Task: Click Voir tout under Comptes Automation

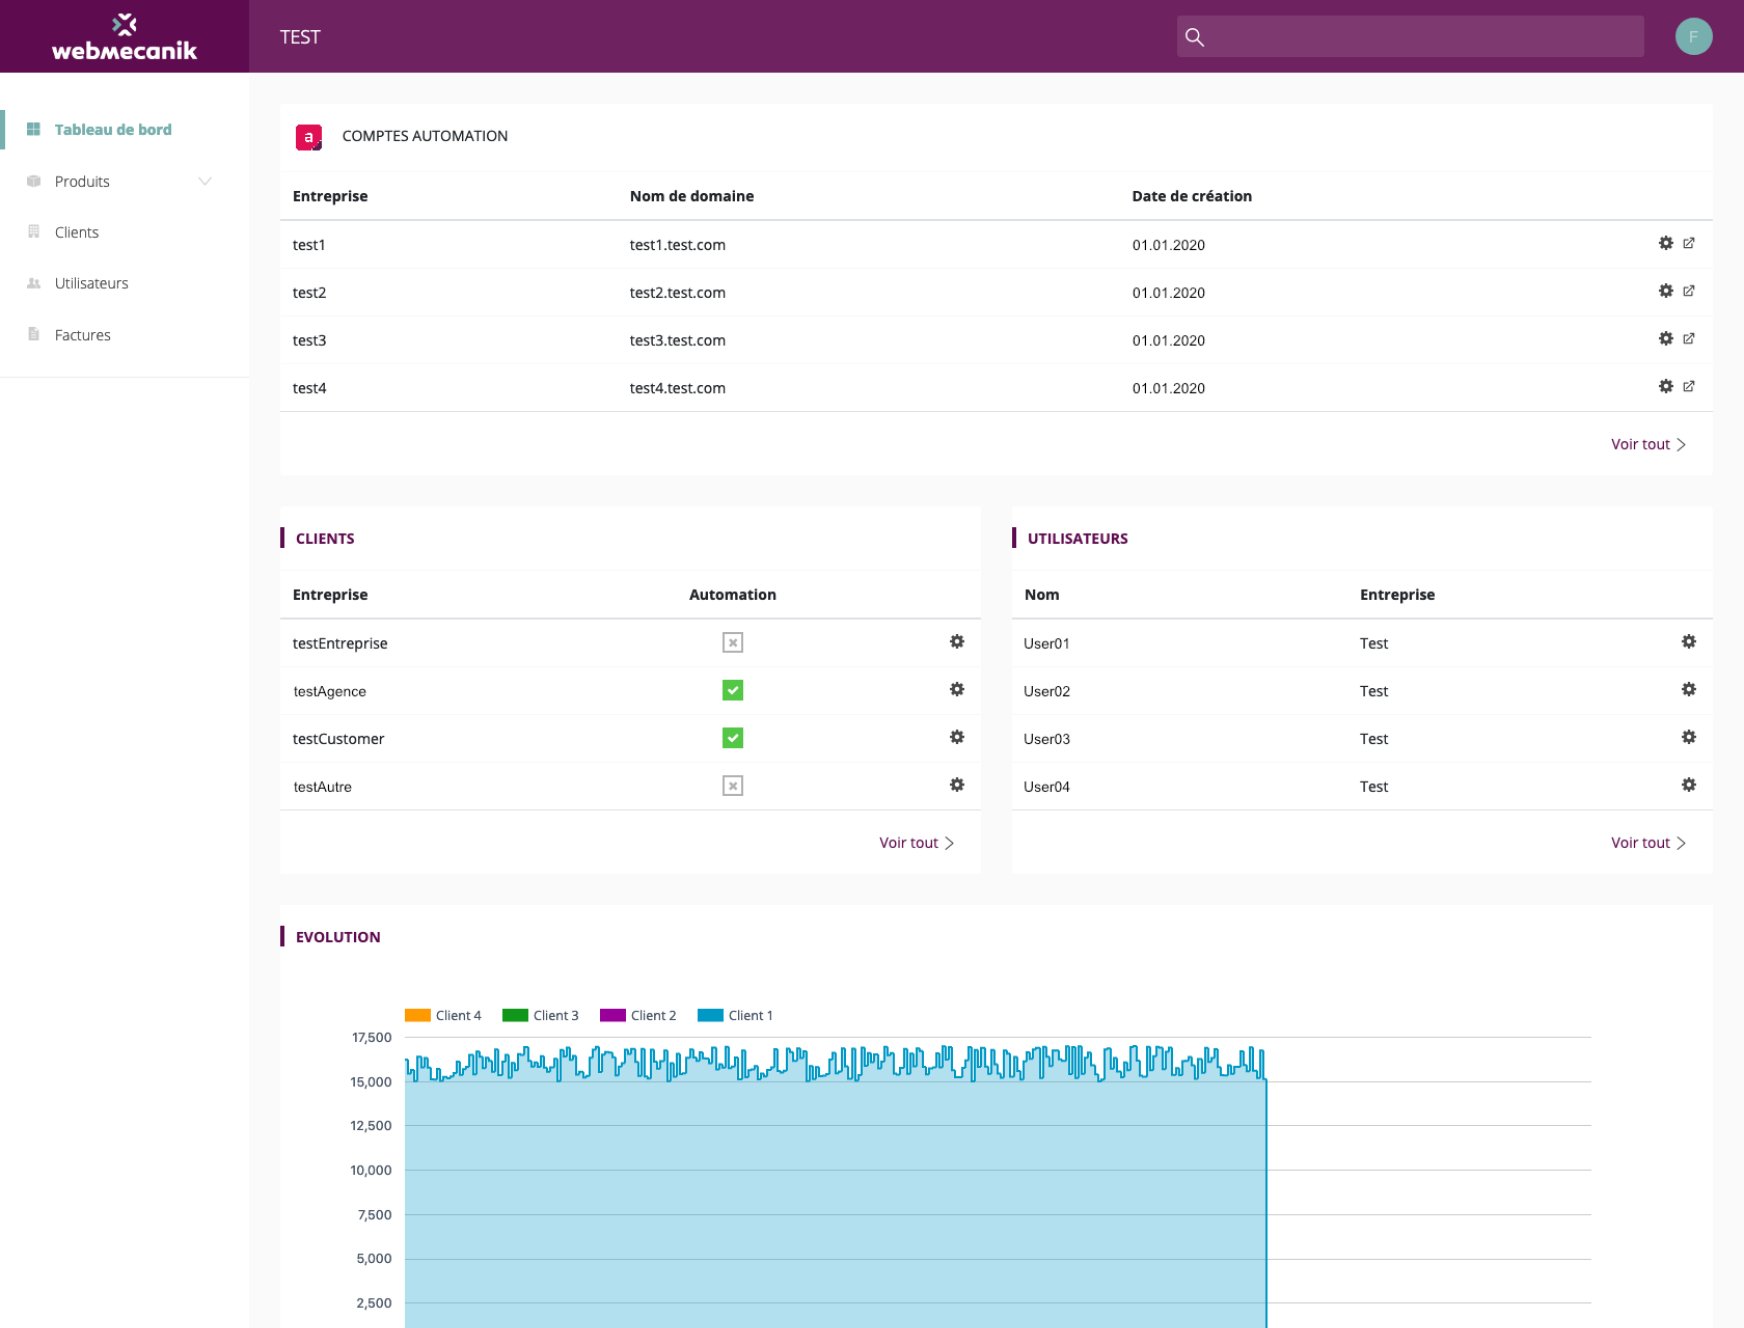Action: (x=1648, y=444)
